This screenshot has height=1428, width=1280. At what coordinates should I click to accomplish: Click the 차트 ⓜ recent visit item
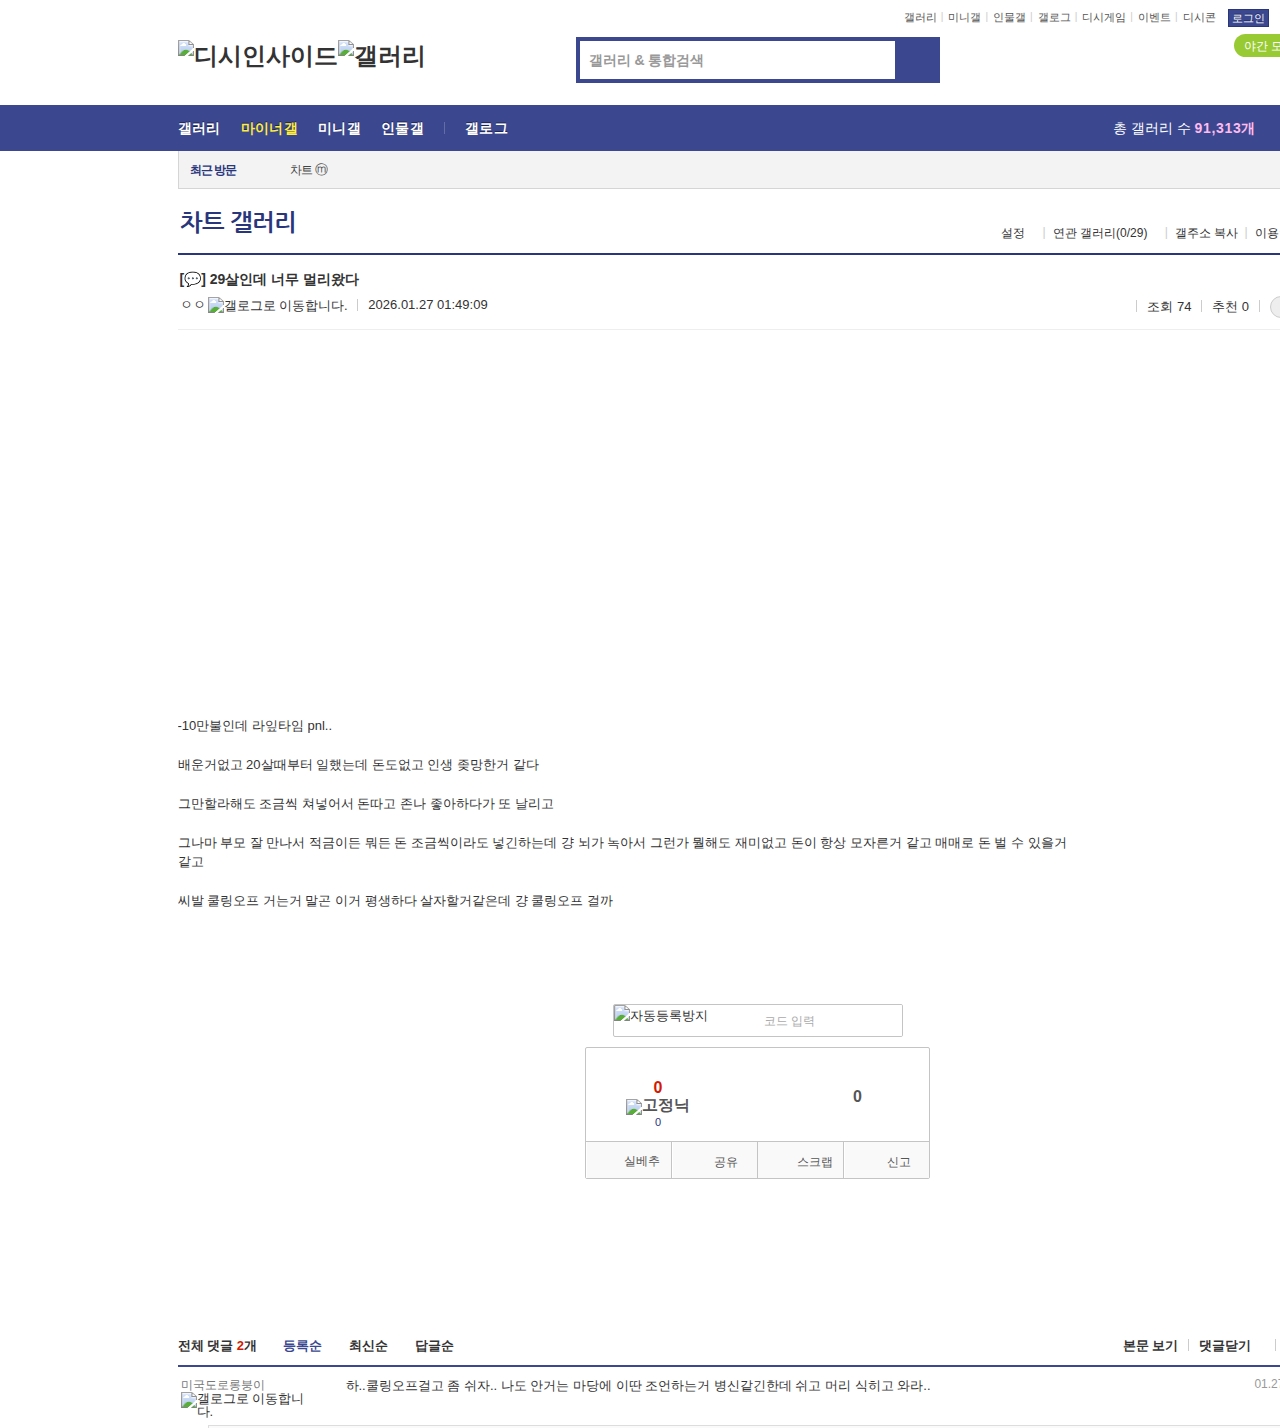coord(308,170)
